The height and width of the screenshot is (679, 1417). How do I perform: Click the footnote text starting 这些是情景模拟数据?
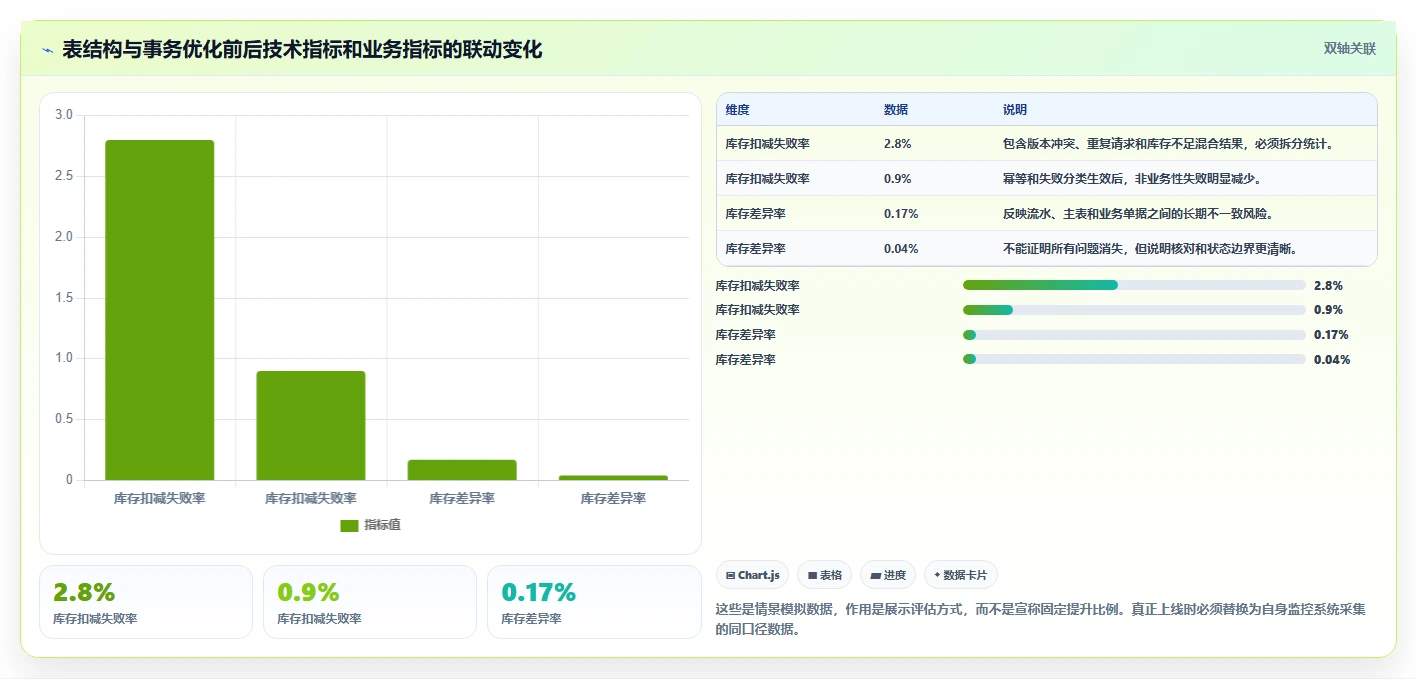1041,619
